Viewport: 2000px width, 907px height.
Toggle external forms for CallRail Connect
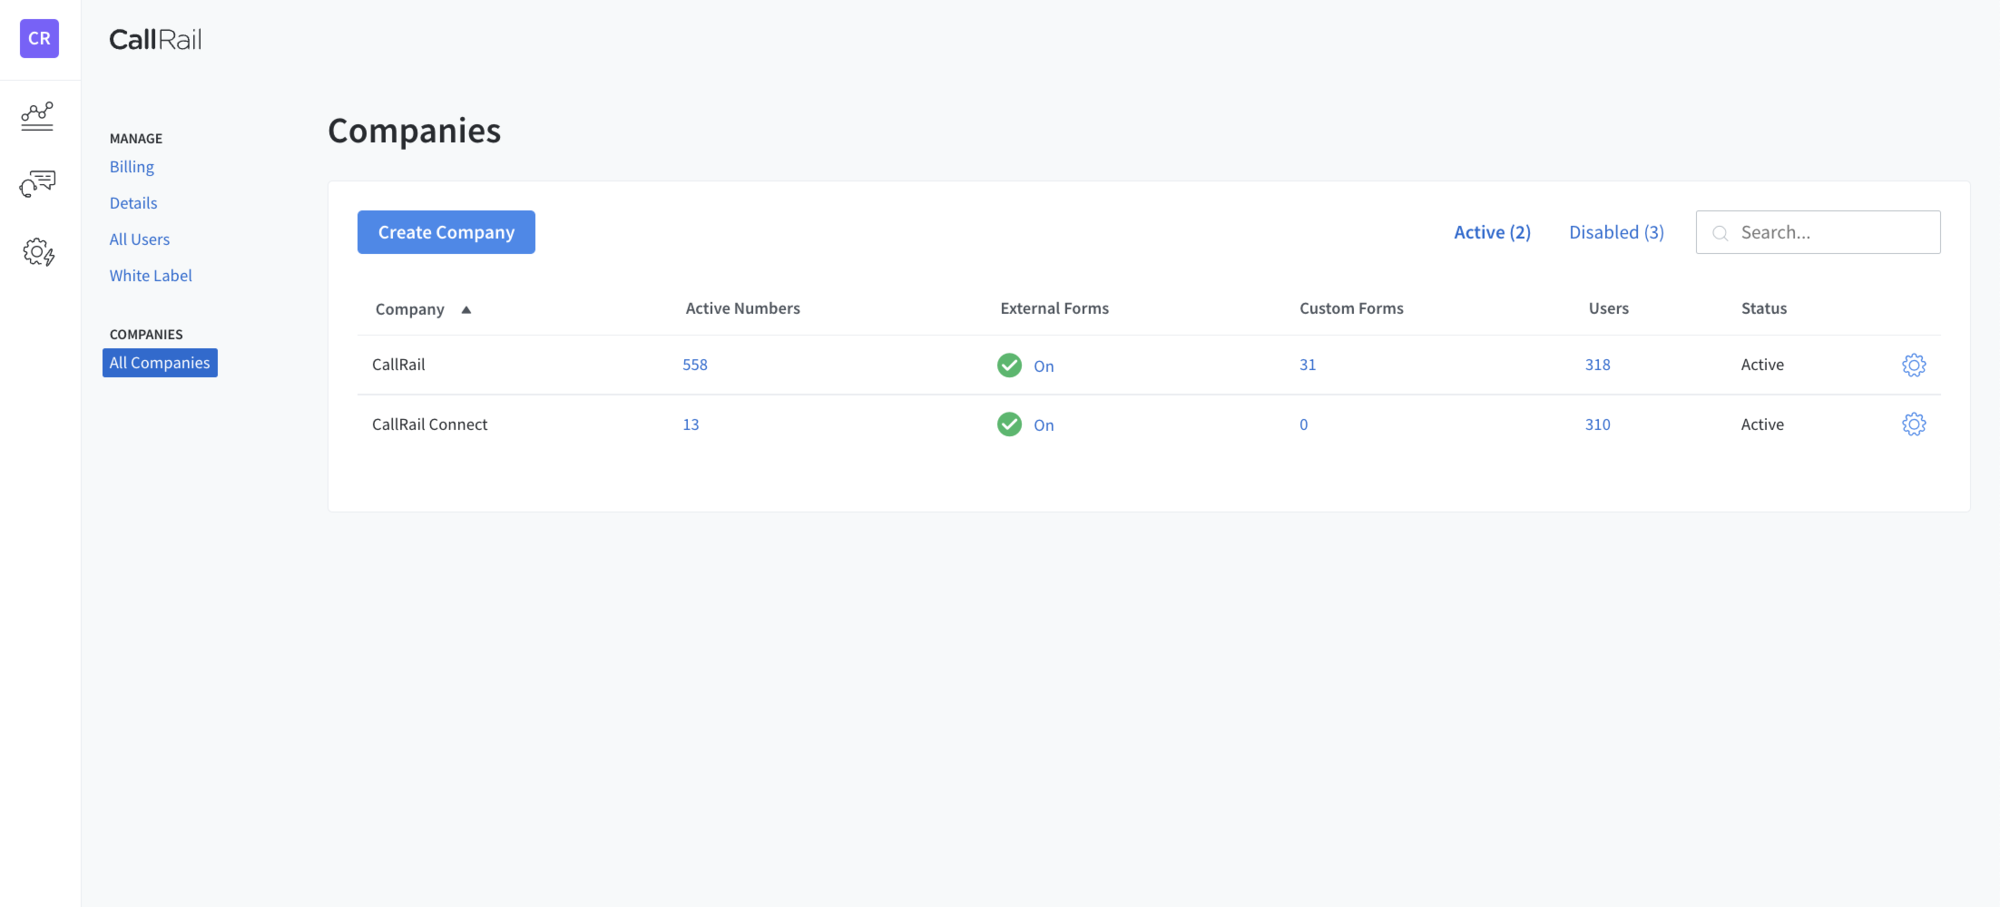point(1043,424)
